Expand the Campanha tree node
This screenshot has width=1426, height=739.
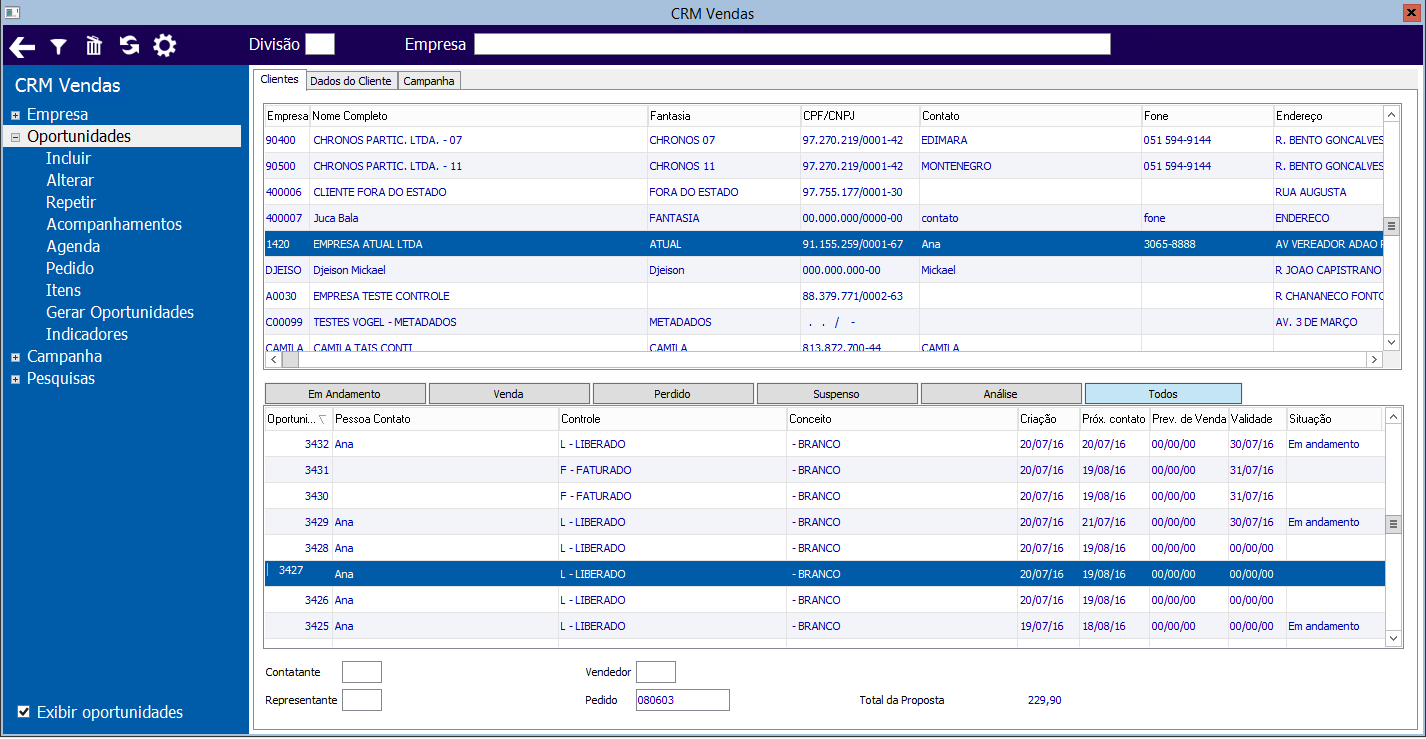coord(15,357)
